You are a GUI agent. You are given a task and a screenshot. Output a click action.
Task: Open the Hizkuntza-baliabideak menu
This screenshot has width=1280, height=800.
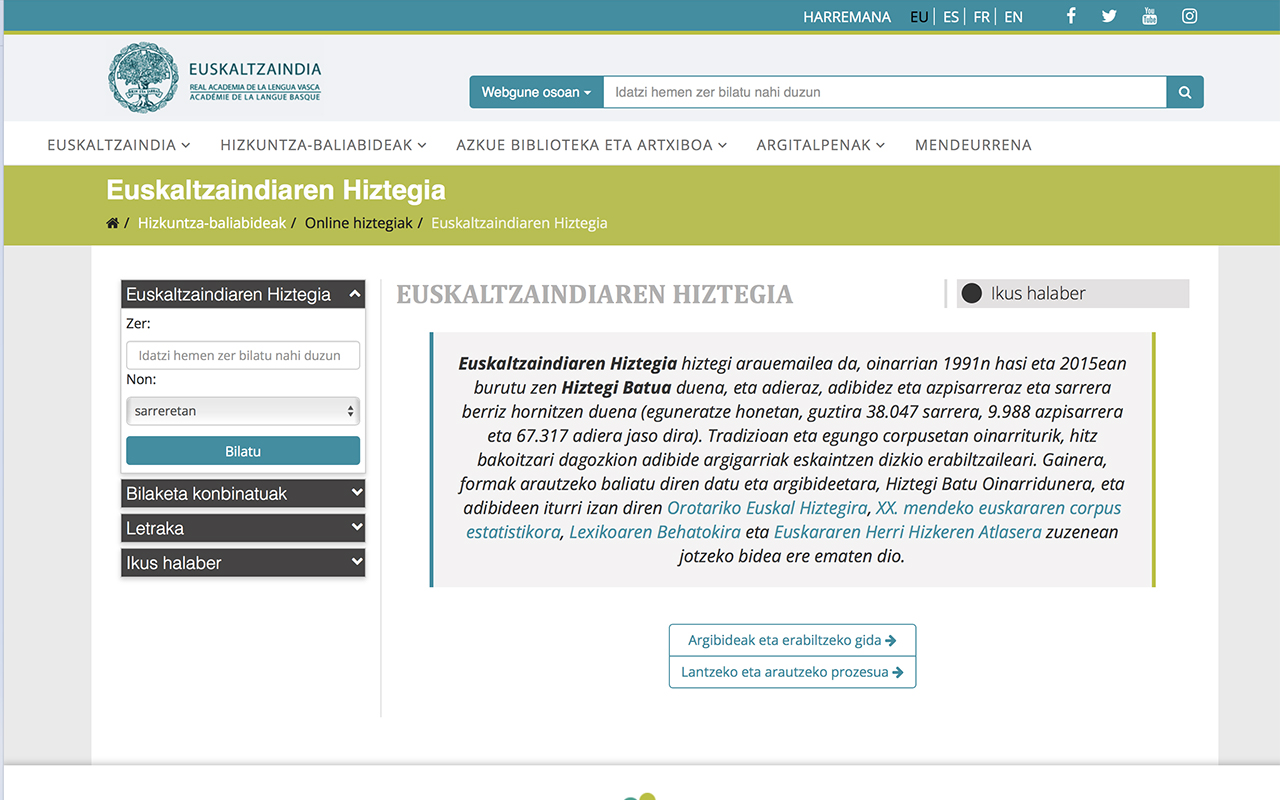tap(323, 145)
